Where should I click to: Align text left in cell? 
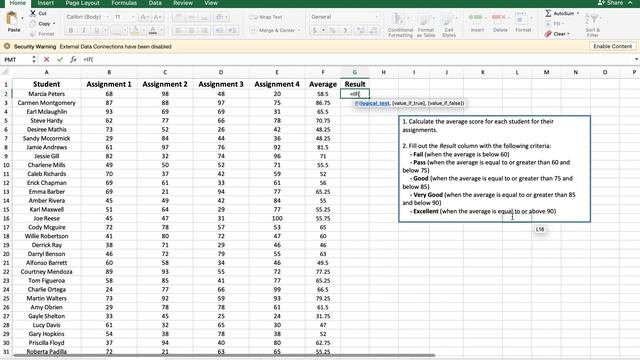coord(179,30)
